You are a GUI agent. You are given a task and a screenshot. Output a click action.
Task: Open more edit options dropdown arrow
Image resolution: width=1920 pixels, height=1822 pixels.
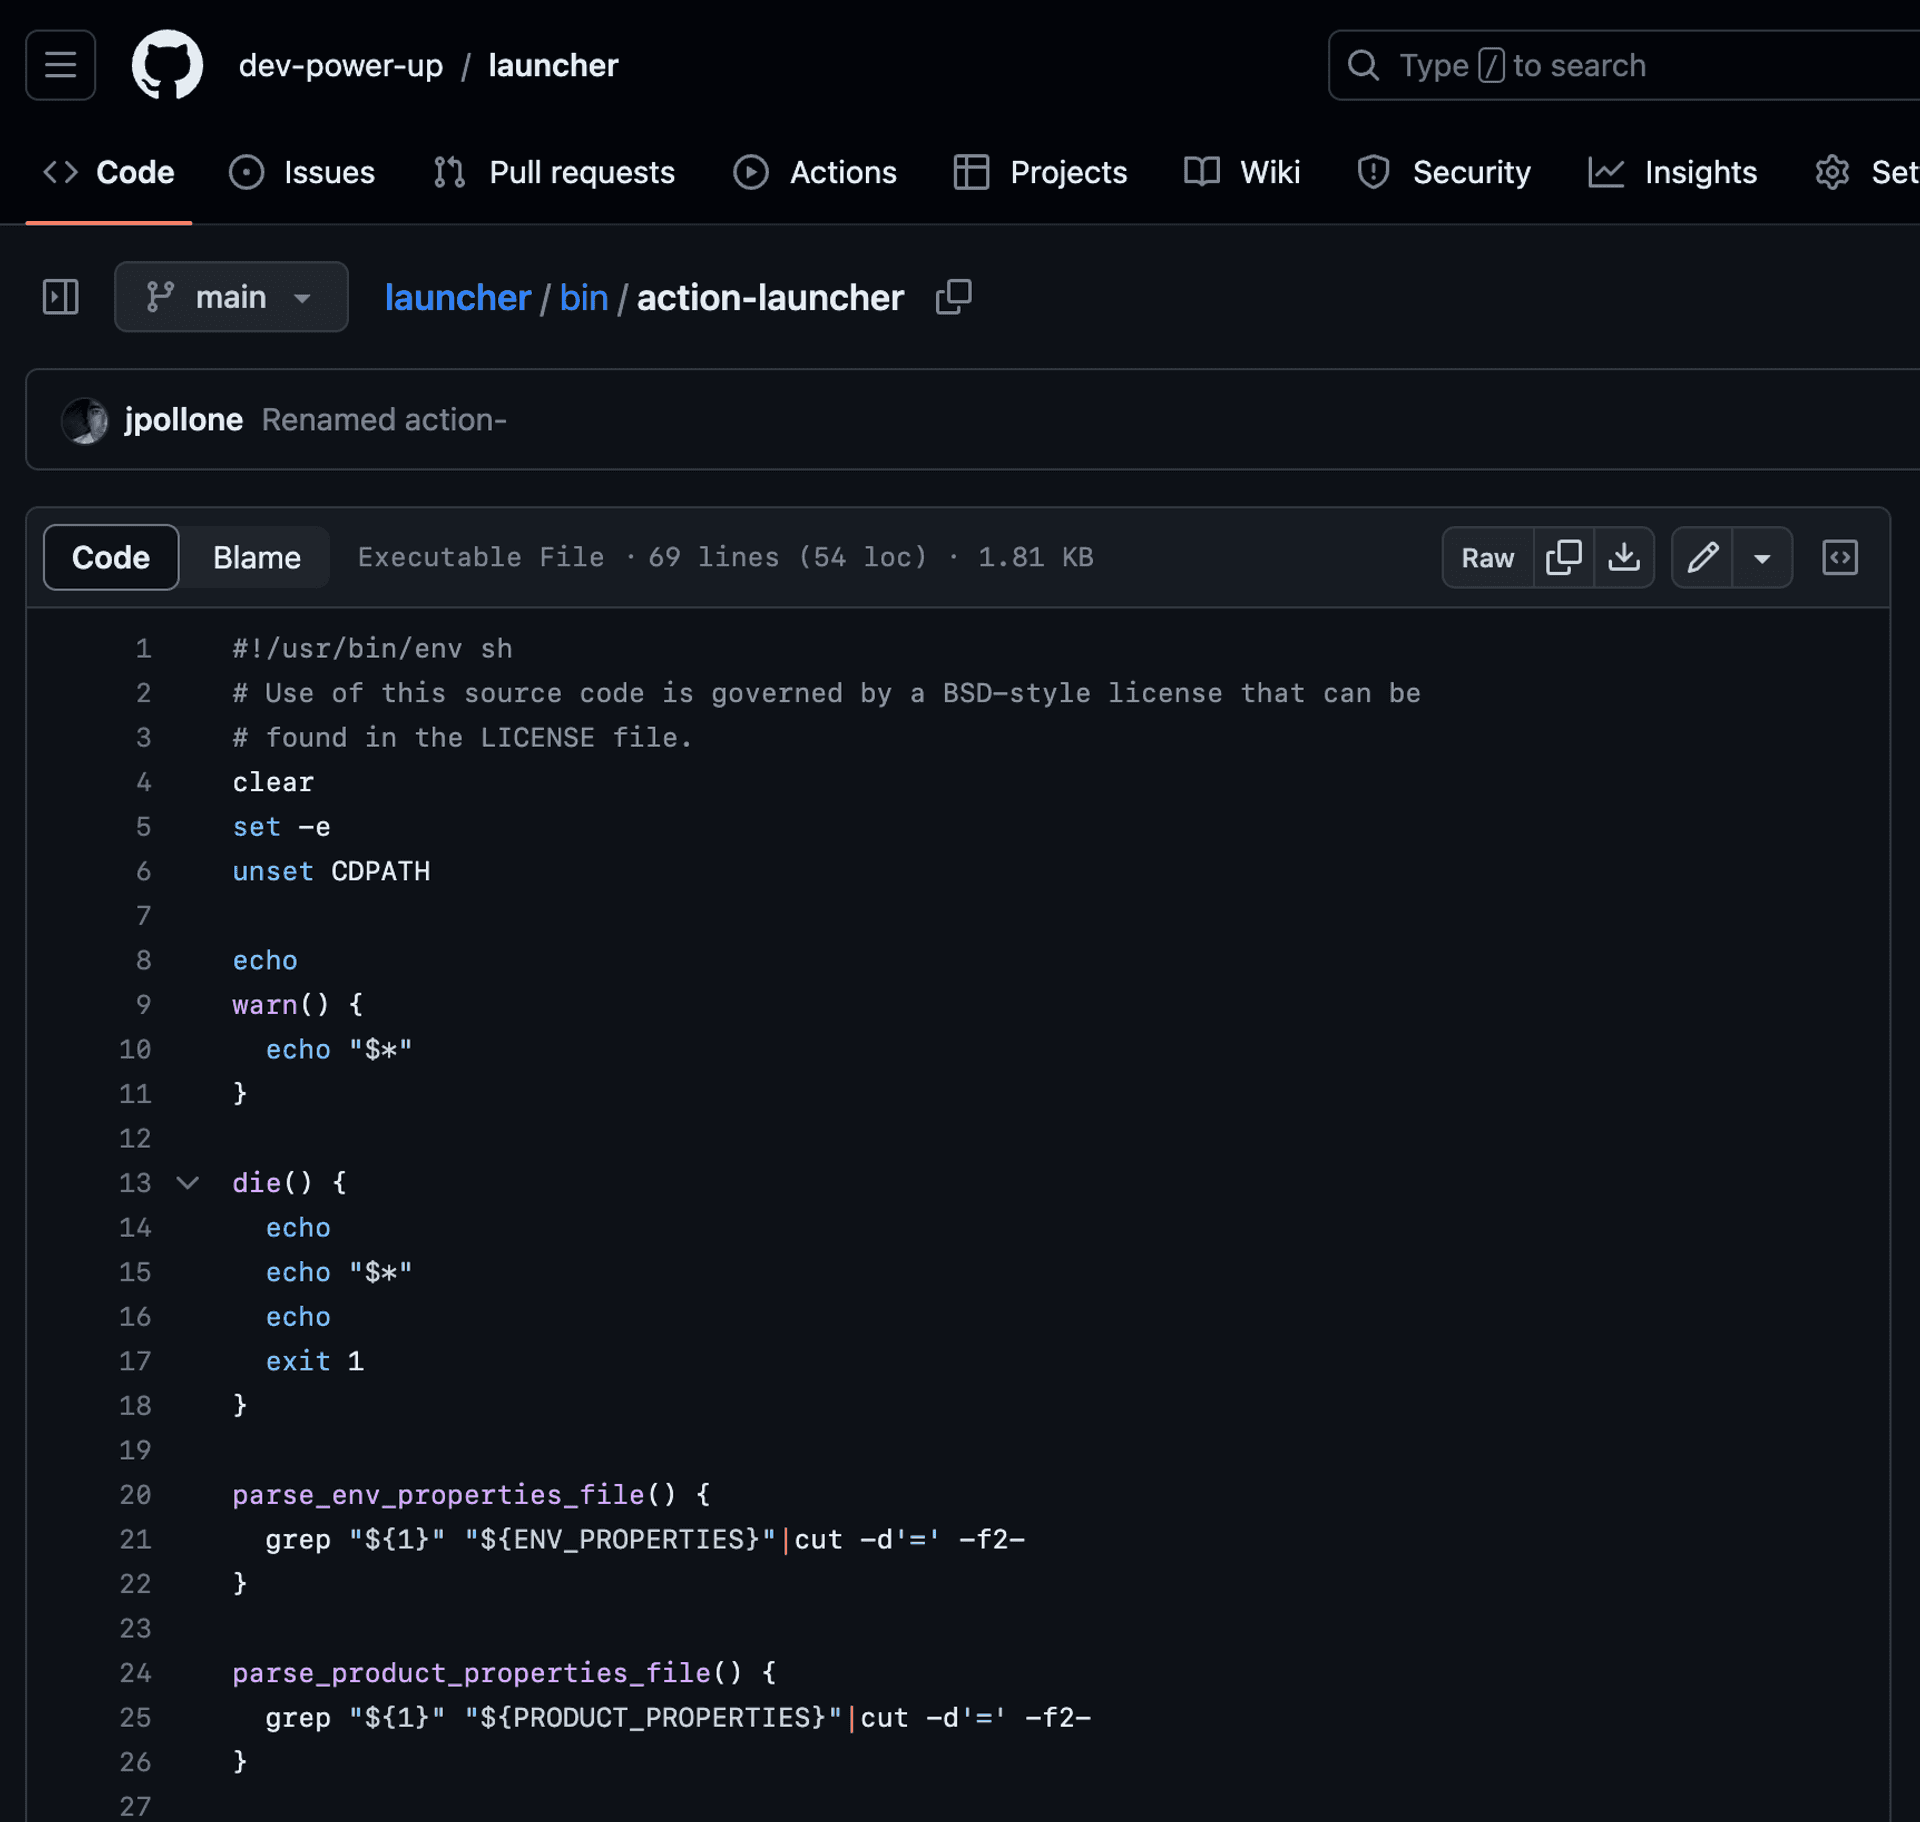tap(1762, 557)
